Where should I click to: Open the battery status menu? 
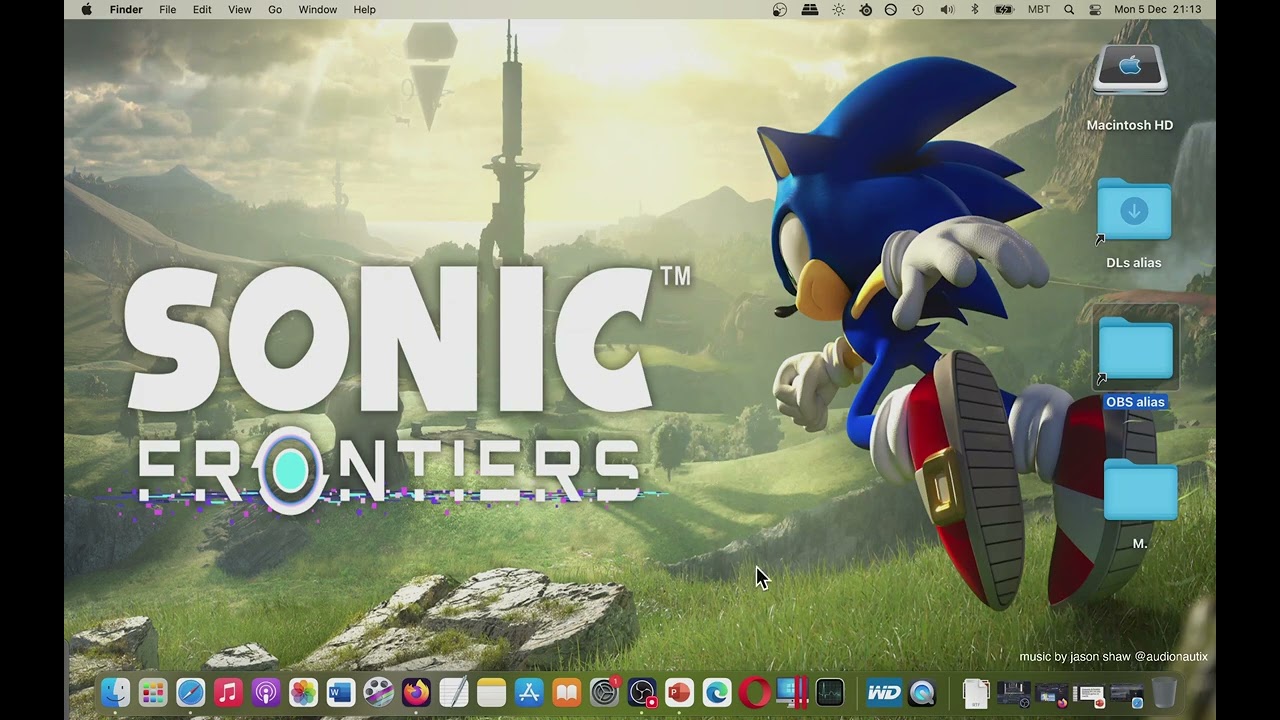(x=1004, y=9)
